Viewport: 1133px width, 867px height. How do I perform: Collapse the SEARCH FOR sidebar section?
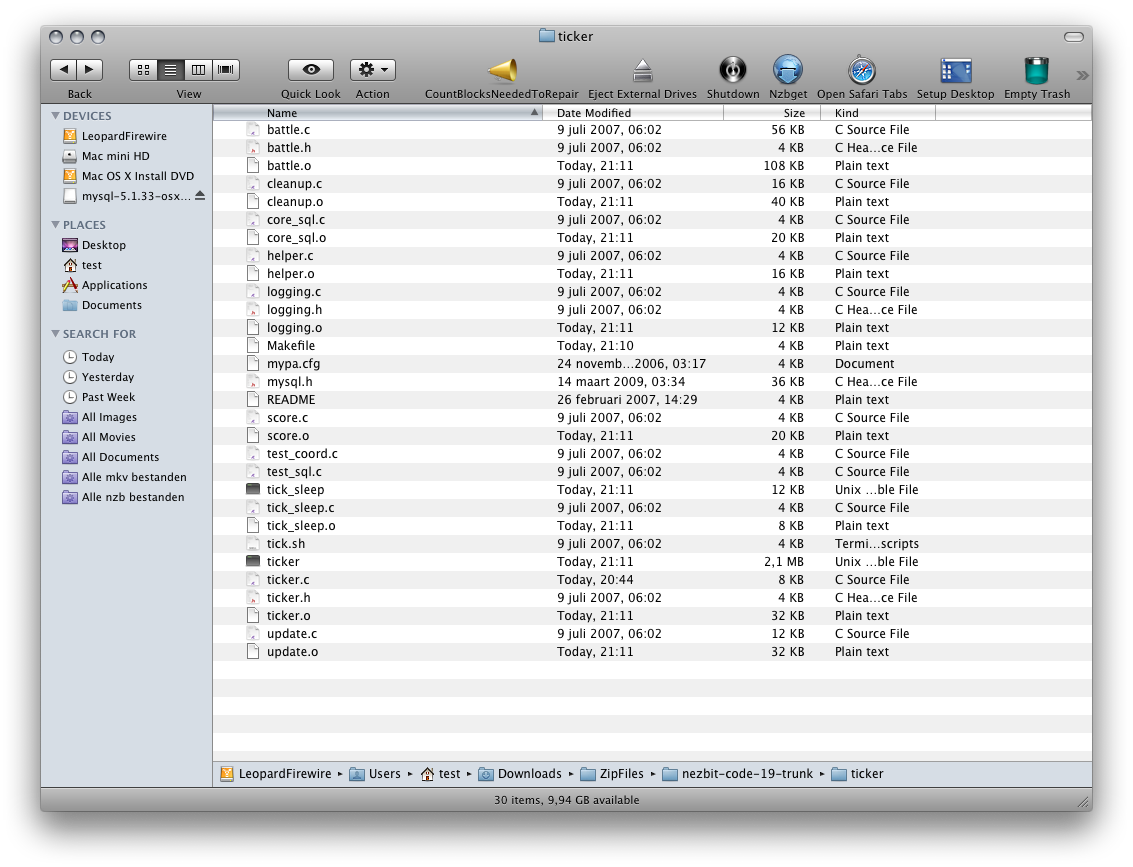pyautogui.click(x=56, y=334)
